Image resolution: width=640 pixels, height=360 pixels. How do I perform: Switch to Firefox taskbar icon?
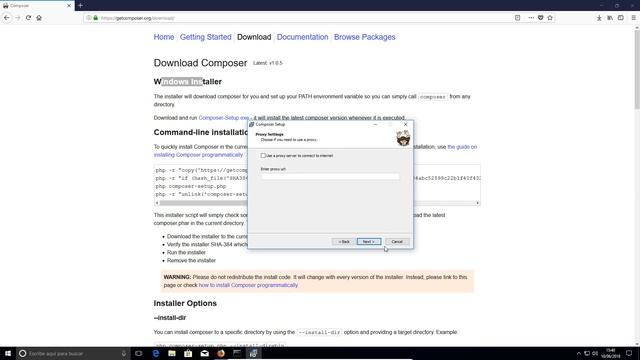coord(221,353)
